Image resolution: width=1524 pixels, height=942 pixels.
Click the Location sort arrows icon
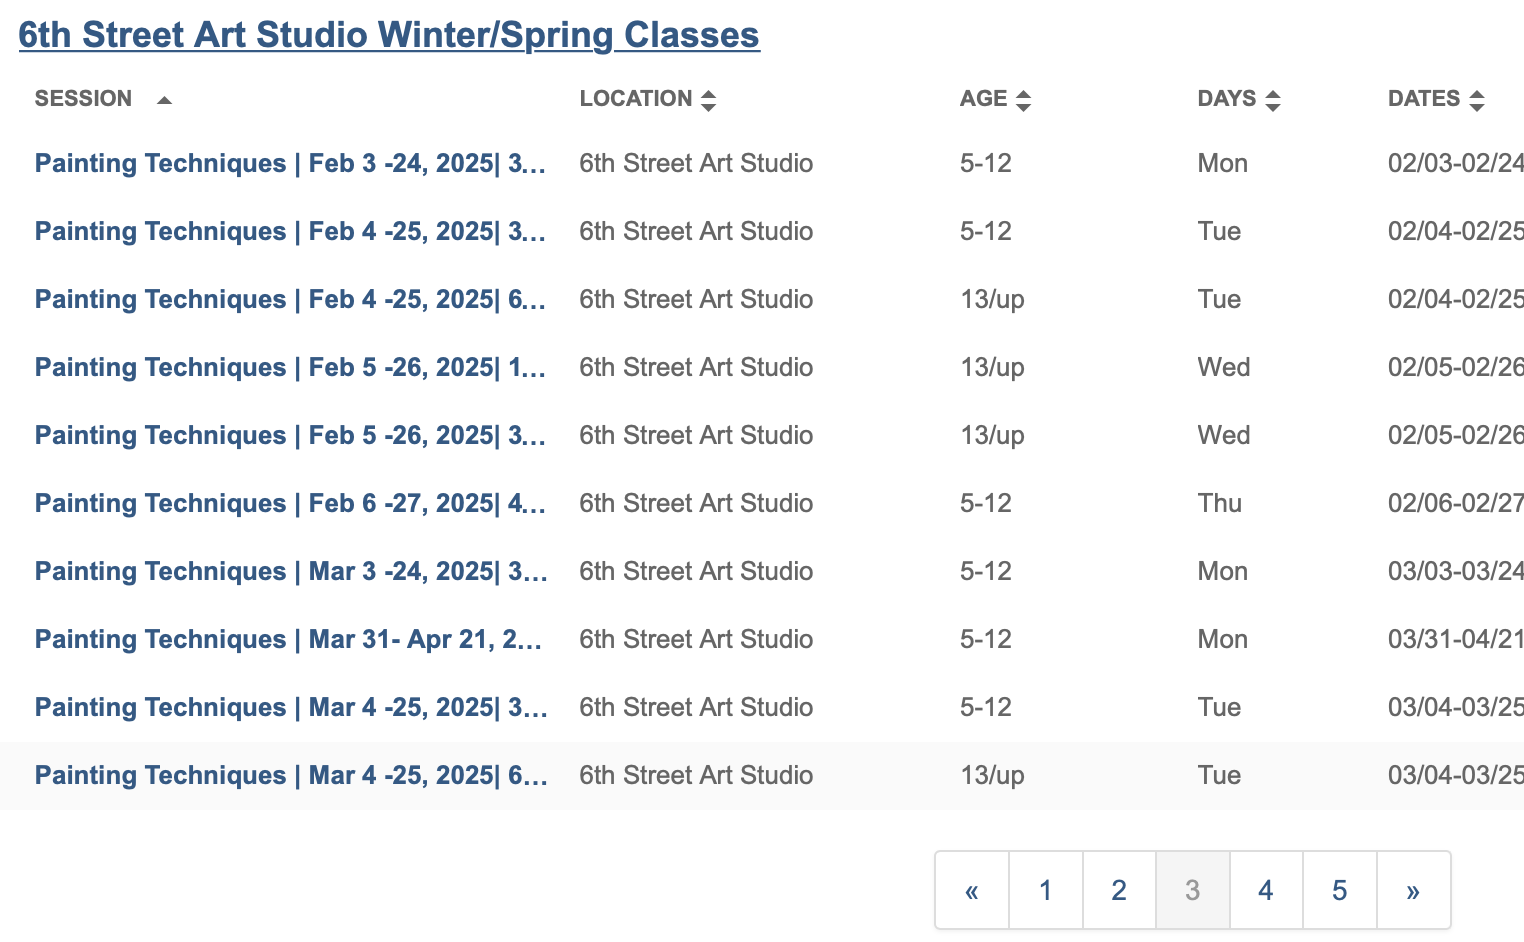(x=708, y=100)
